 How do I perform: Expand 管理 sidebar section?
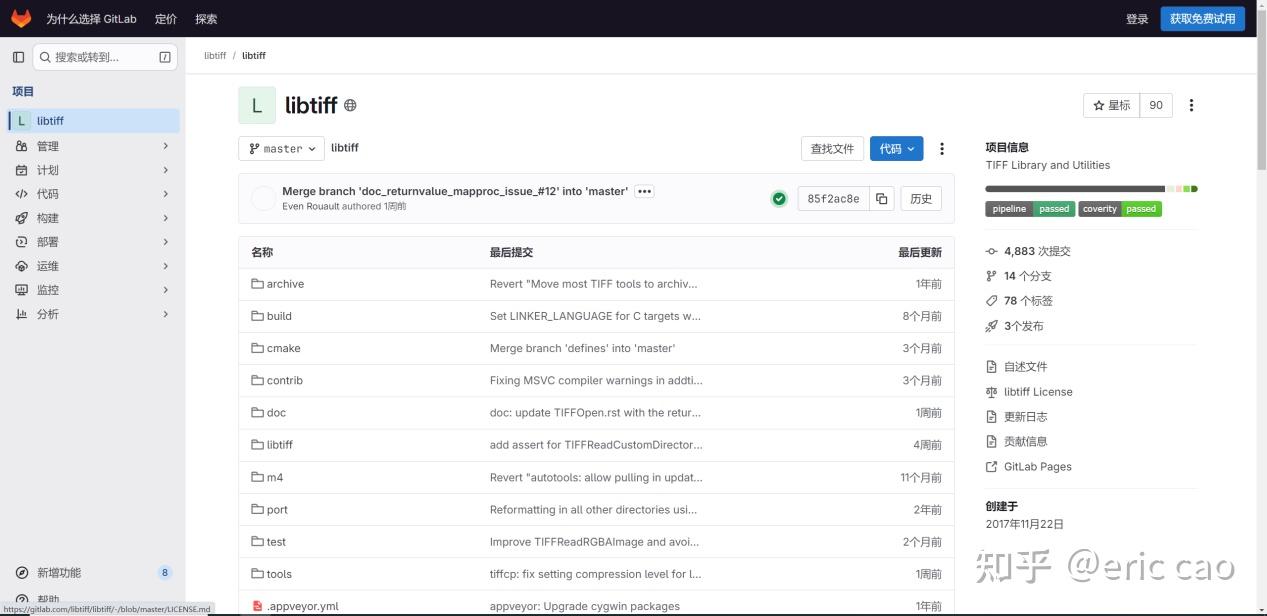[x=92, y=146]
